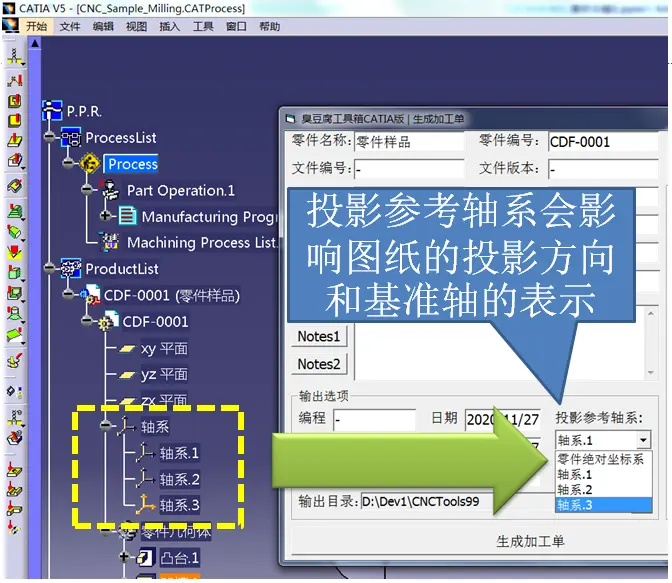Viewport: 672px width, 583px height.
Task: Click the Machining Process List icon
Action: click(110, 242)
